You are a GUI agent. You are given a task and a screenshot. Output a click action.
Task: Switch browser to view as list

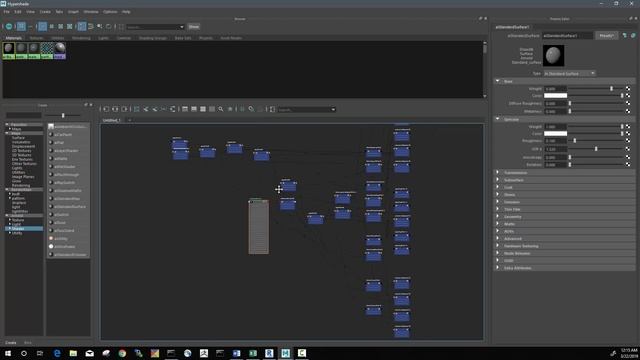click(x=30, y=27)
